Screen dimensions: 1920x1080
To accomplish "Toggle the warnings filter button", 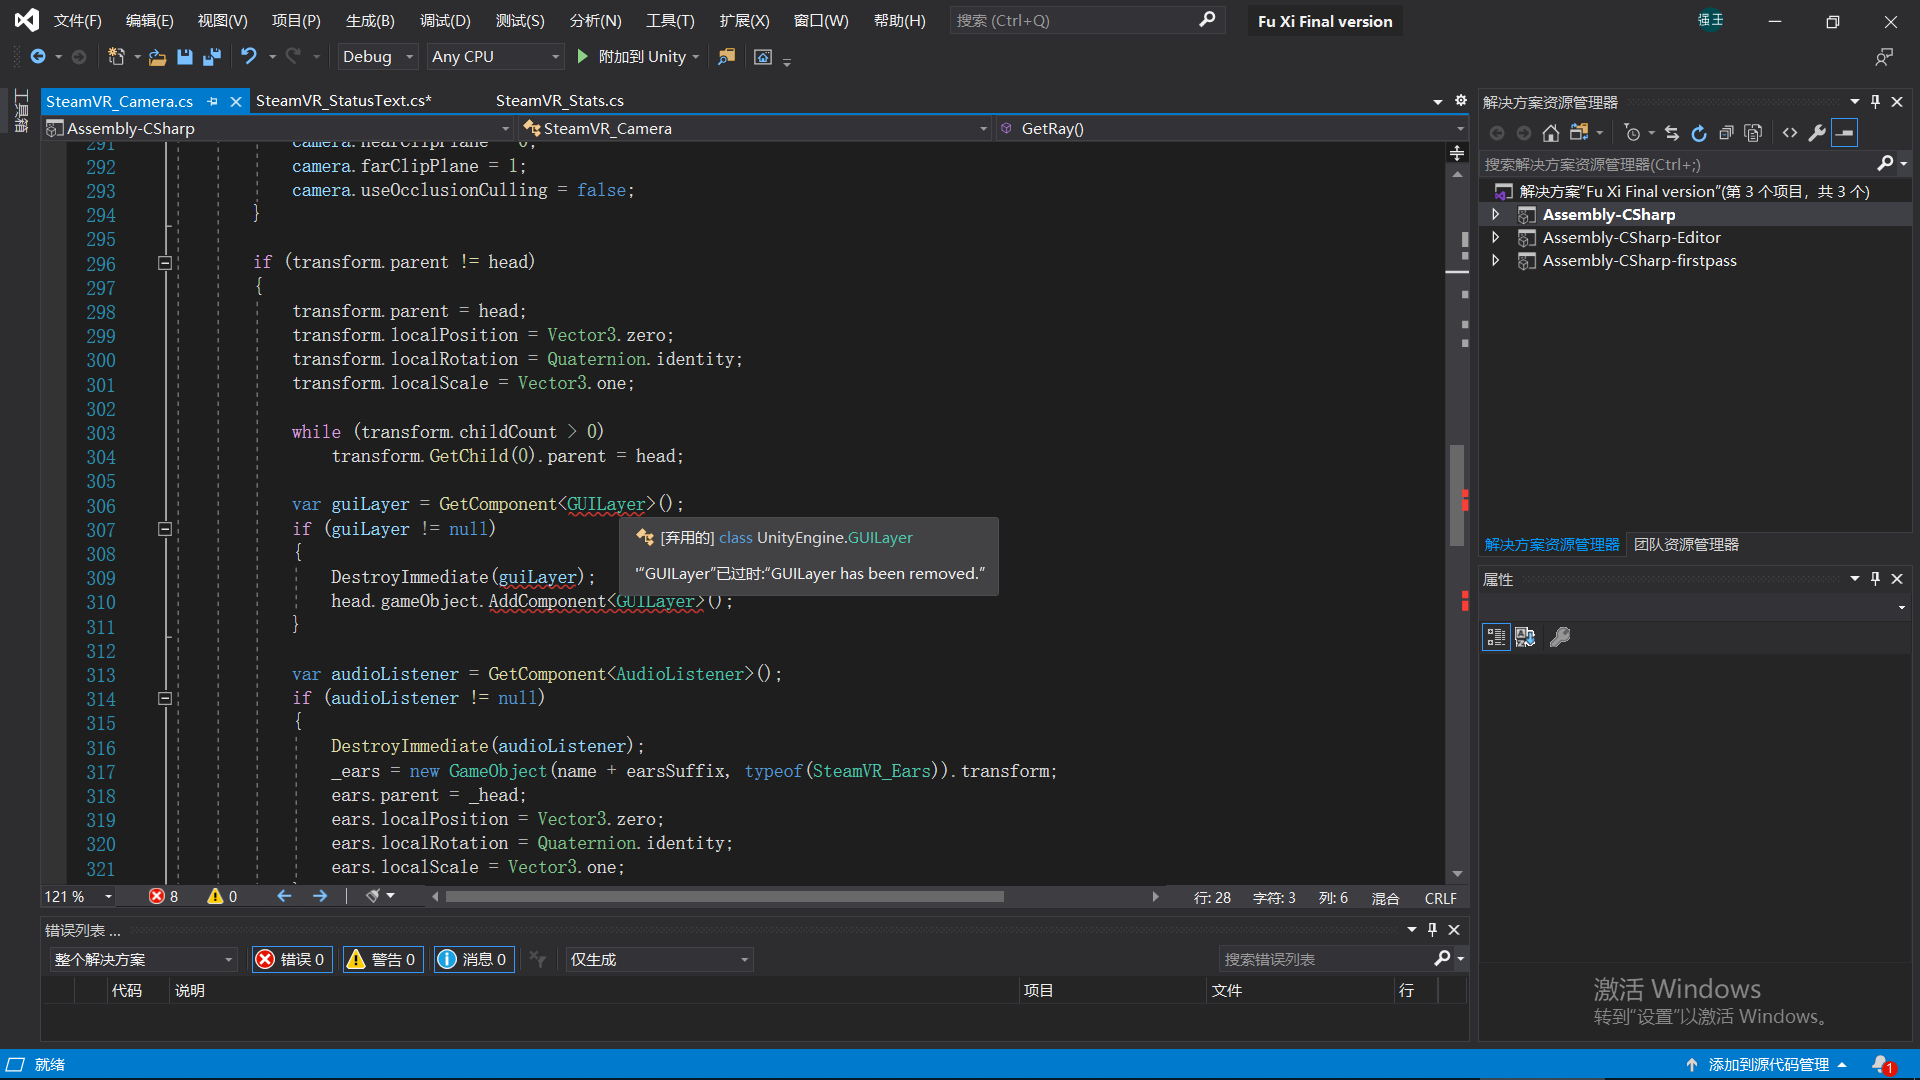I will (x=382, y=960).
